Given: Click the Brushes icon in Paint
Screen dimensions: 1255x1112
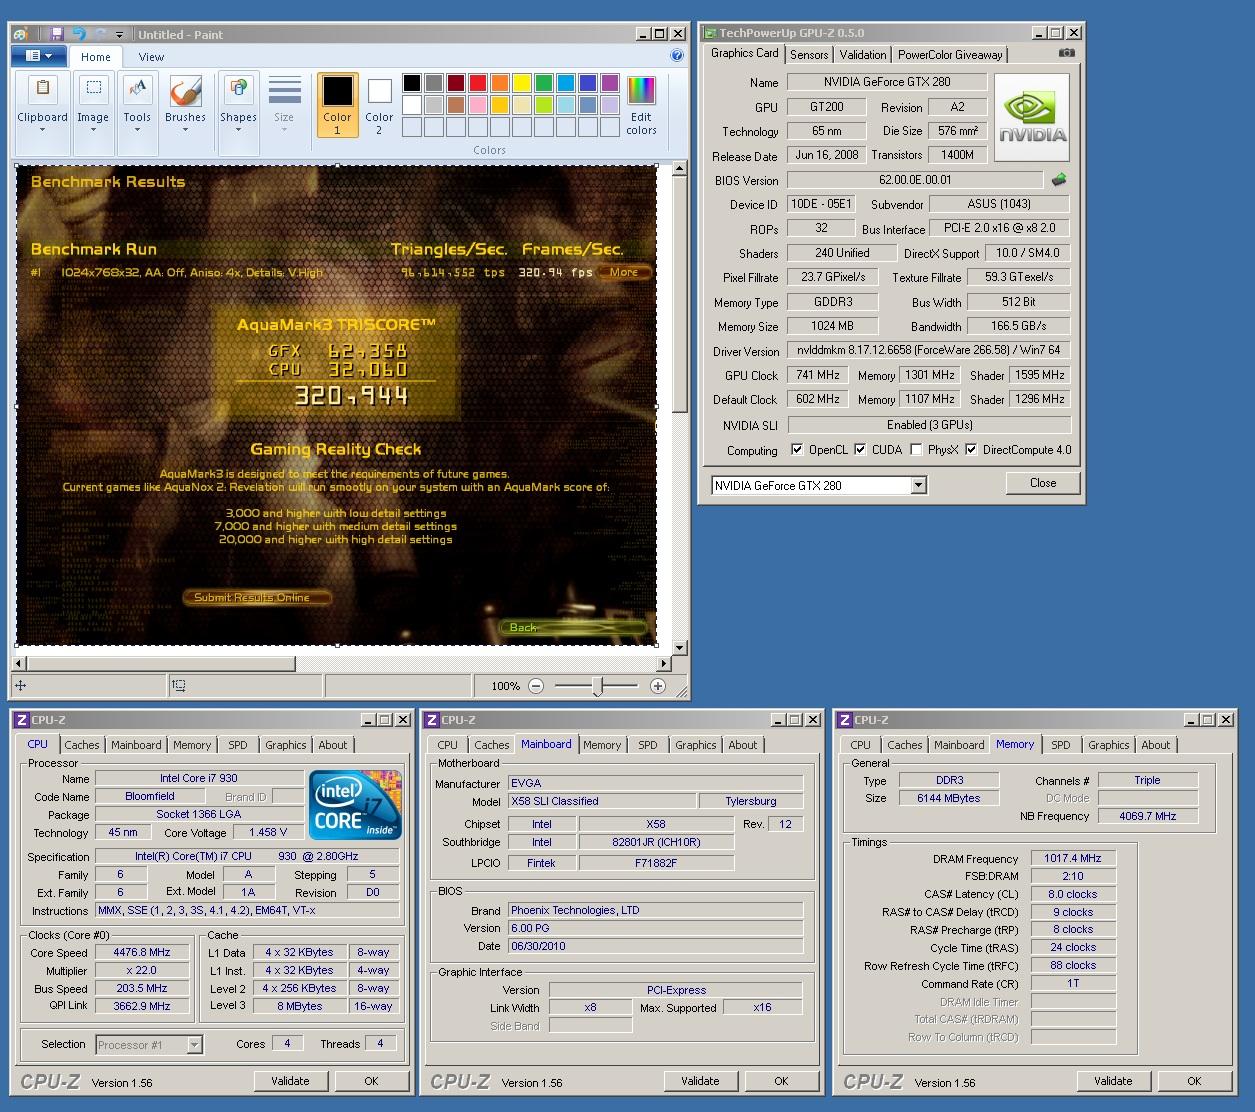Looking at the screenshot, I should tap(185, 92).
